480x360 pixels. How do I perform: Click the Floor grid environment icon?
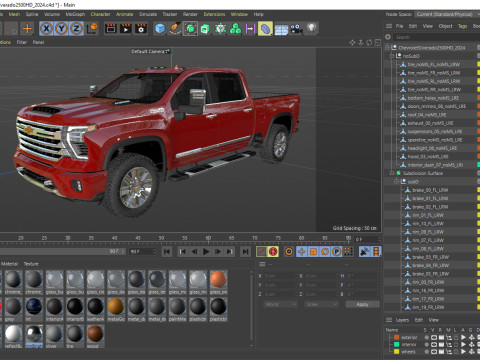pos(281,29)
